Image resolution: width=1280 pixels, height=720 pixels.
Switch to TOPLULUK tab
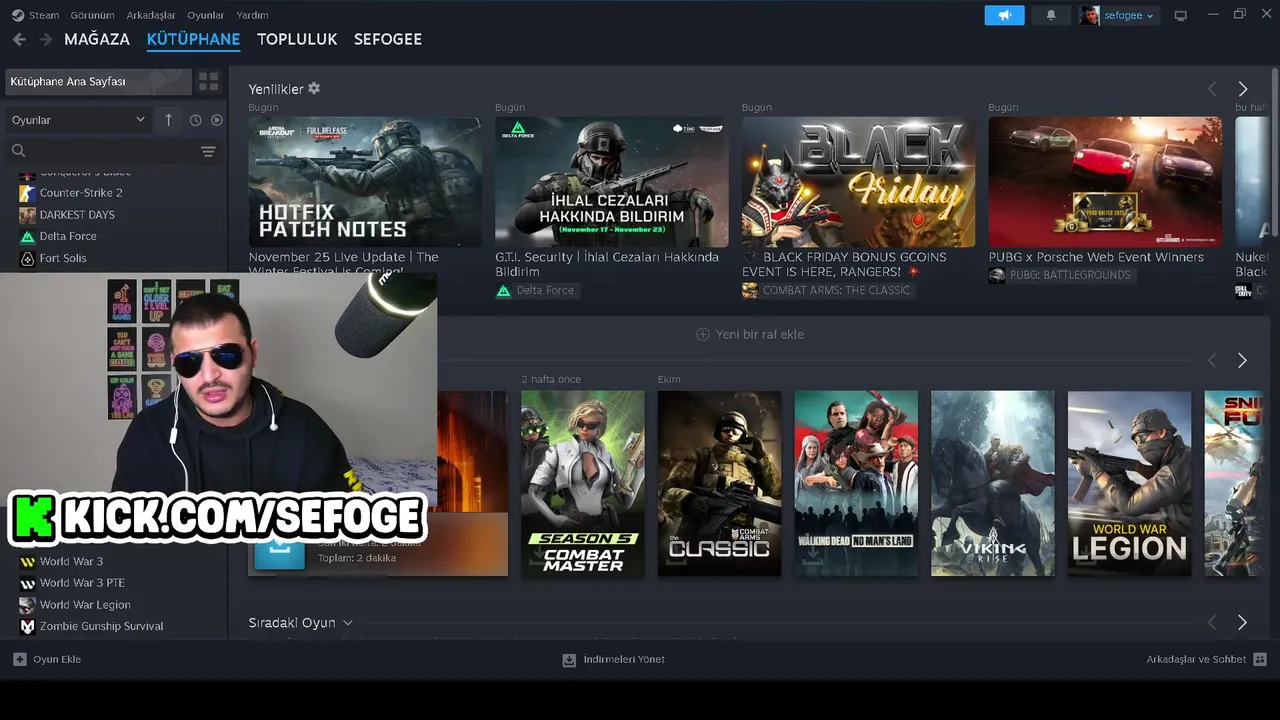[297, 39]
